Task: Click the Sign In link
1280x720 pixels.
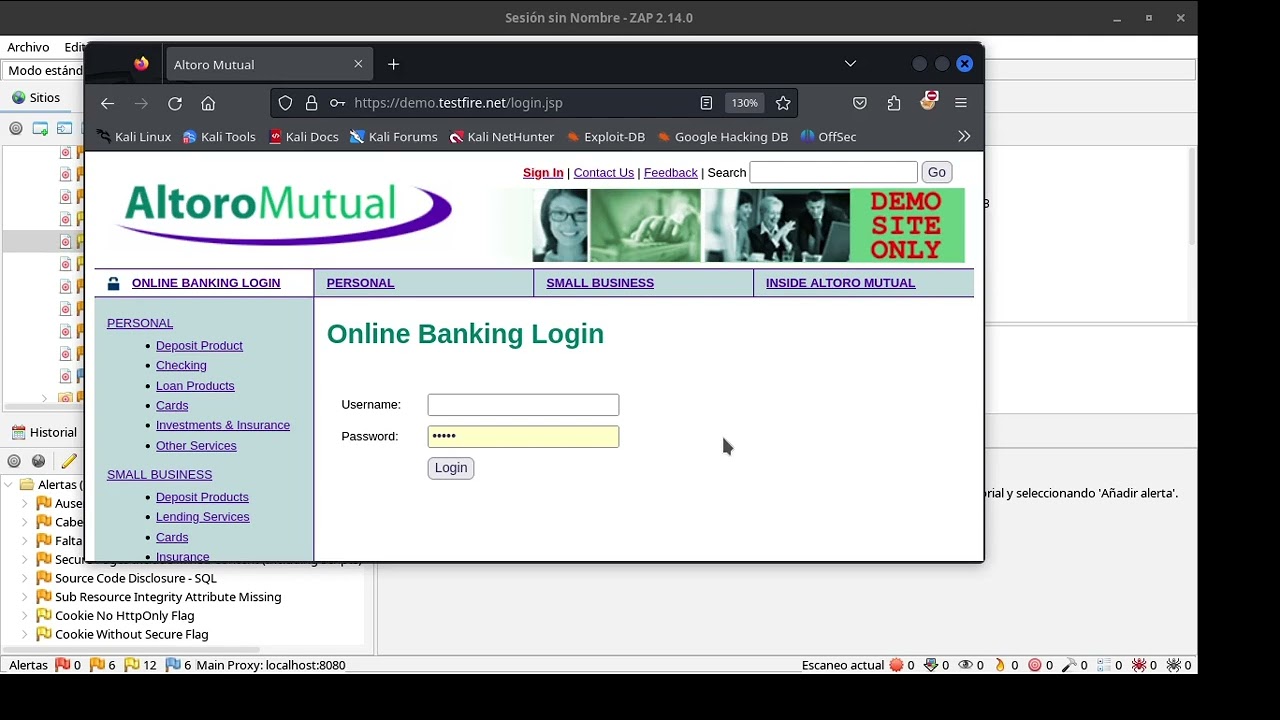Action: pos(543,173)
